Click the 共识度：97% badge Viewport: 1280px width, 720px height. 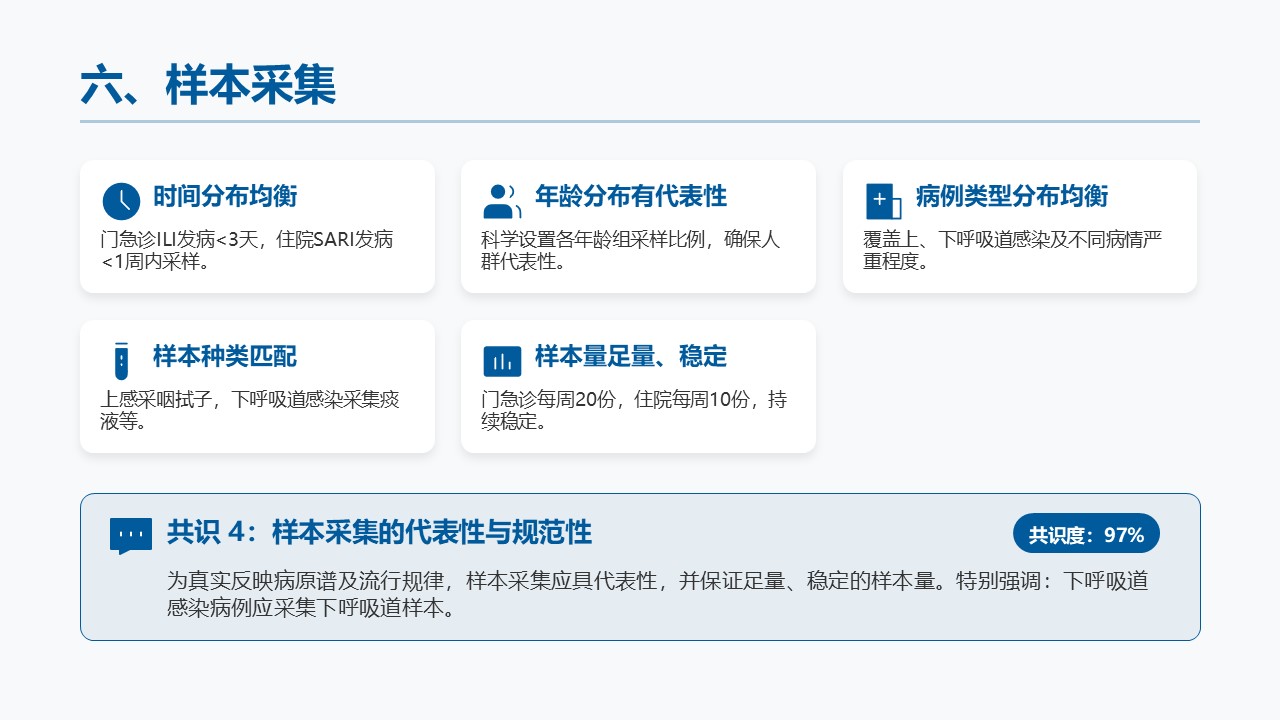(x=1086, y=534)
